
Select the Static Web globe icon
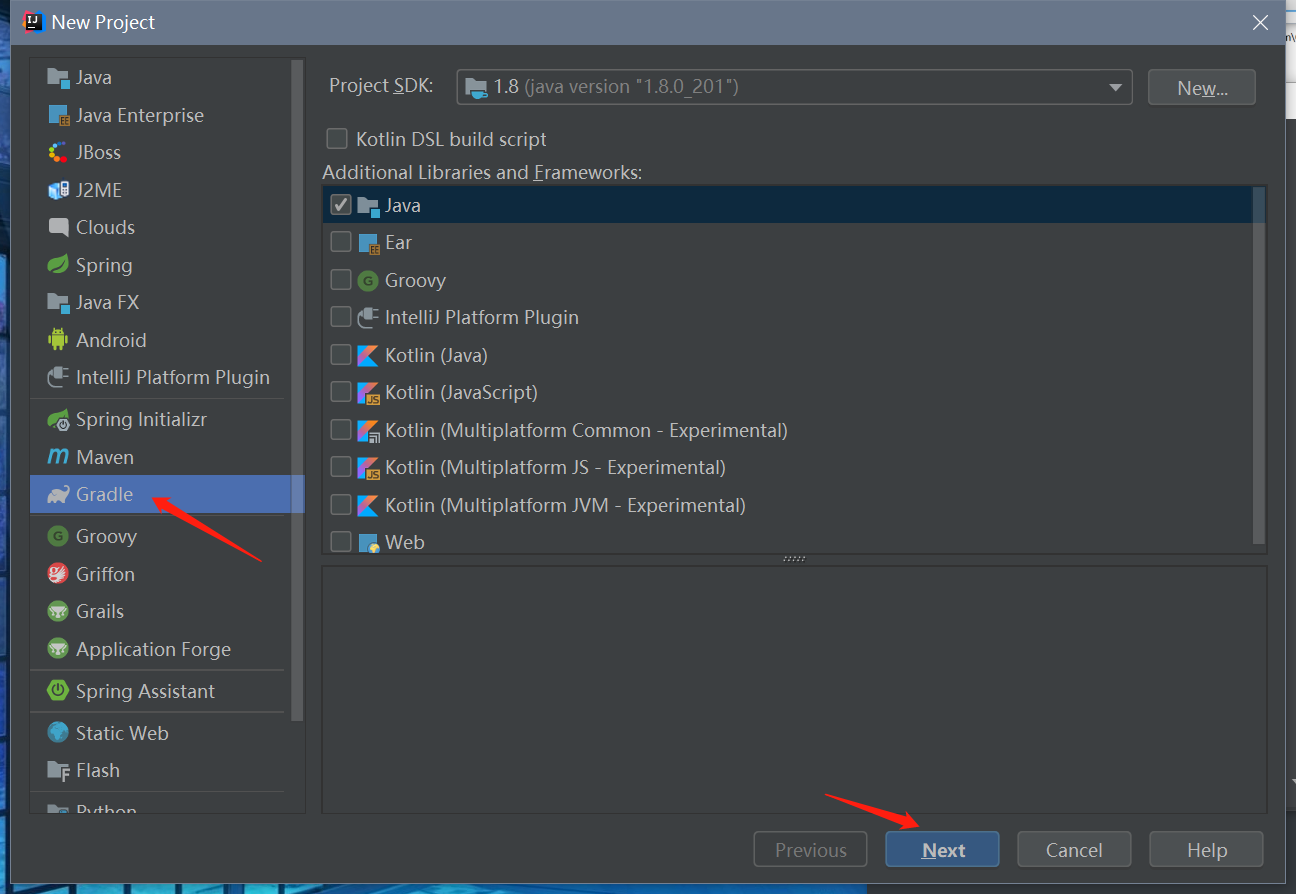[x=58, y=733]
